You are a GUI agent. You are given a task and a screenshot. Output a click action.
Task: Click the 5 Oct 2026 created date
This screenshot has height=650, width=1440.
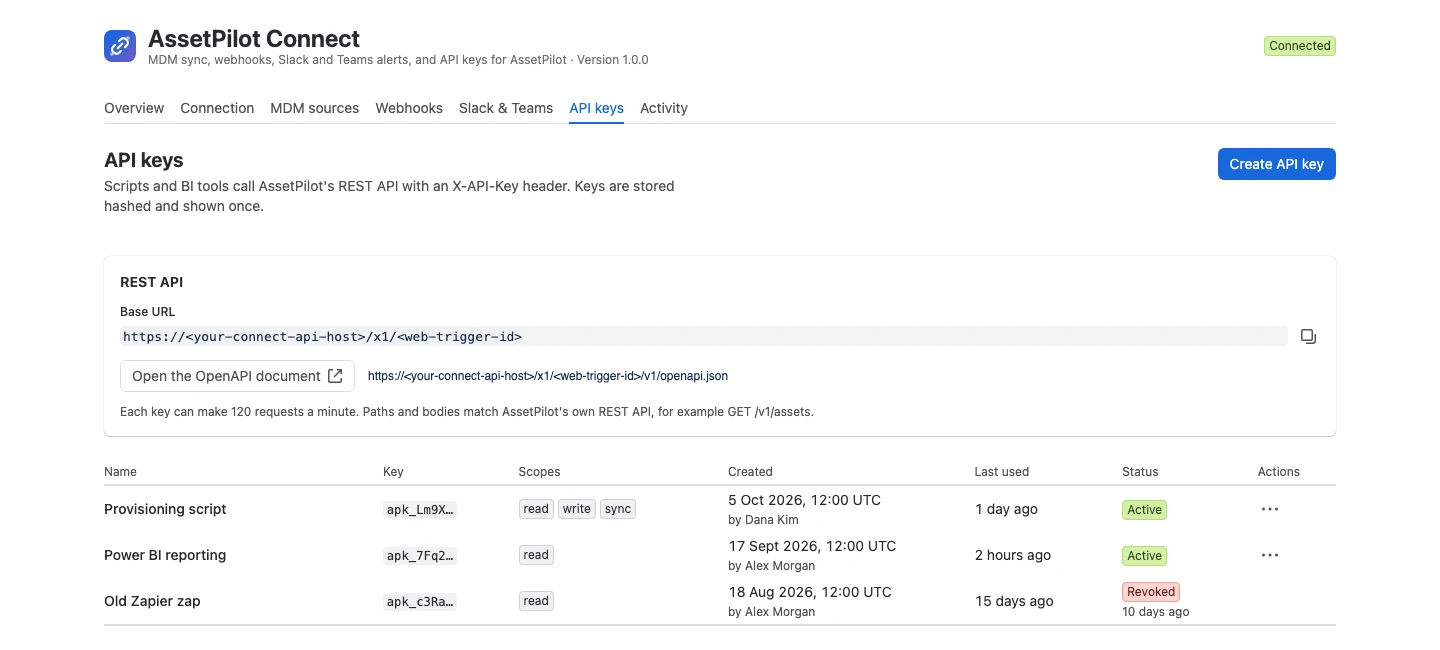click(x=805, y=500)
